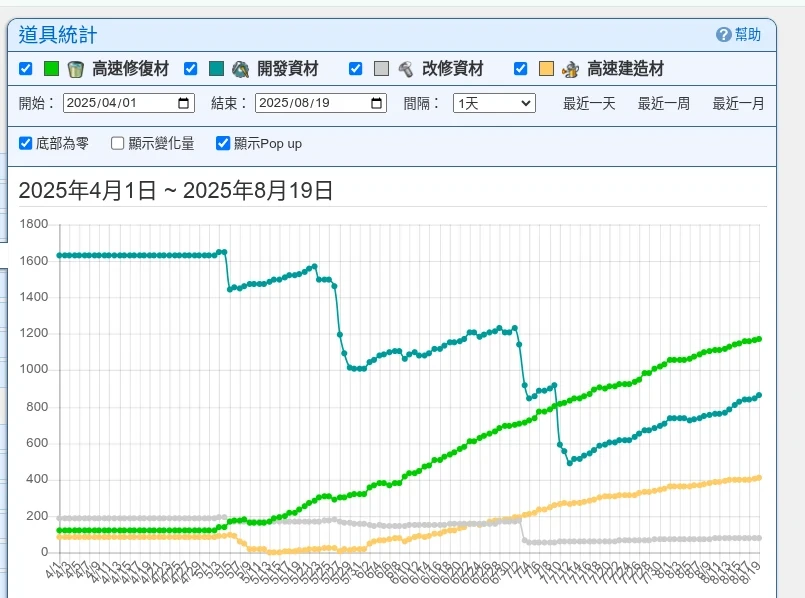Toggle the 底部為零 checkbox

[26, 143]
